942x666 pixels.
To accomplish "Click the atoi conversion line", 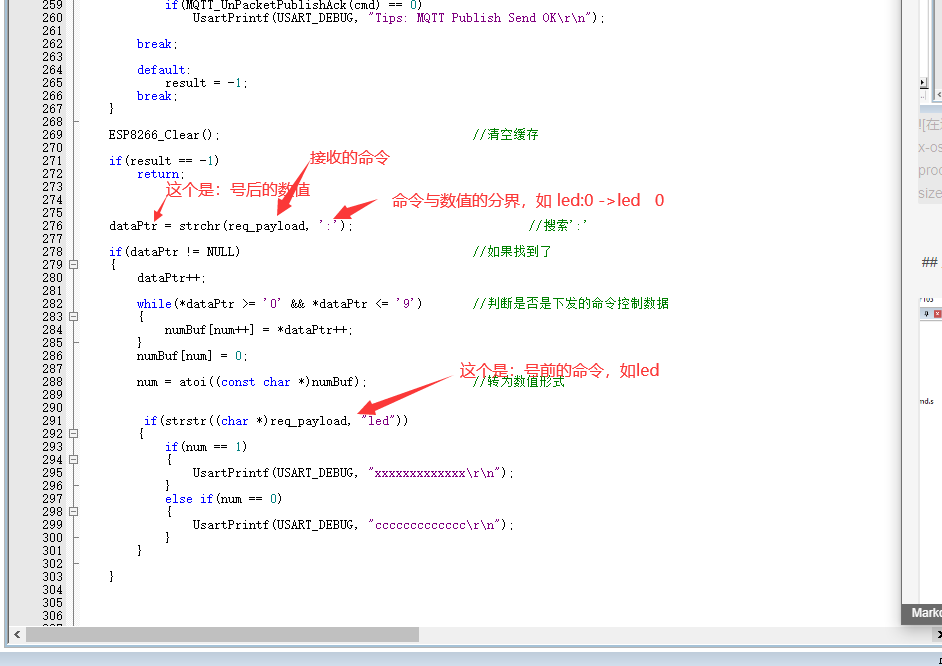I will point(252,382).
